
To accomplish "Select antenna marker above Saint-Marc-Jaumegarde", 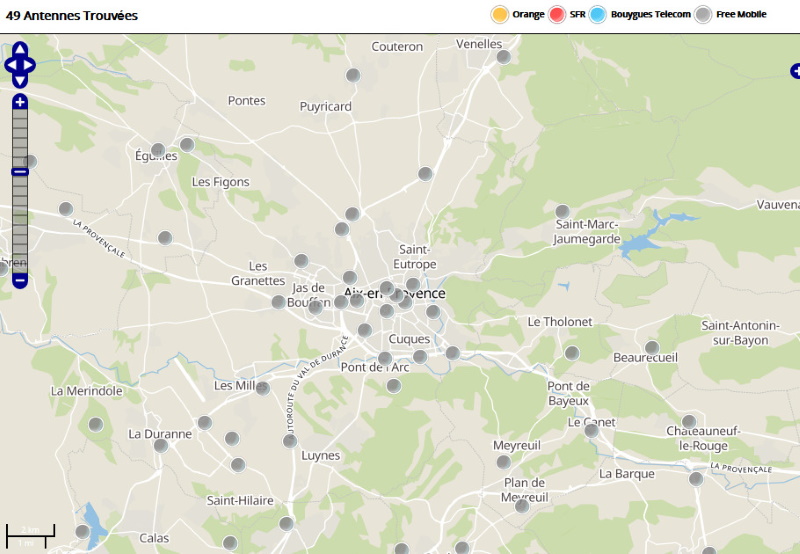I will point(563,212).
